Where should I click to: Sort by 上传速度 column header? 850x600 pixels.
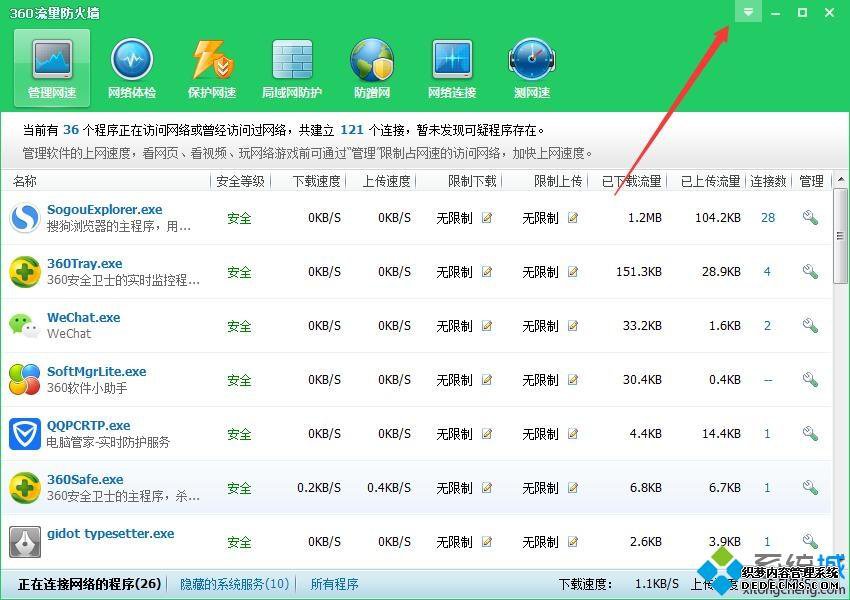[387, 181]
